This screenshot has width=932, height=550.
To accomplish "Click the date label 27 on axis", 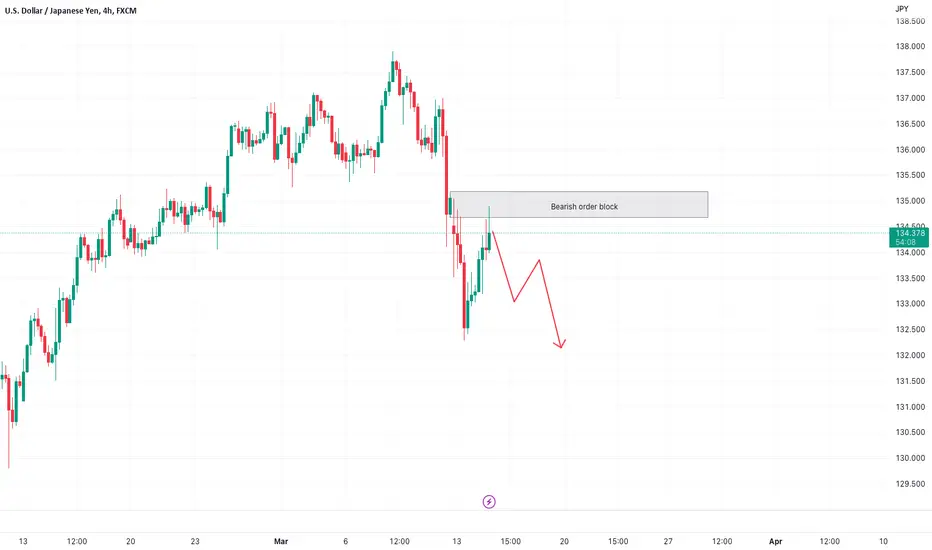I will (x=668, y=541).
